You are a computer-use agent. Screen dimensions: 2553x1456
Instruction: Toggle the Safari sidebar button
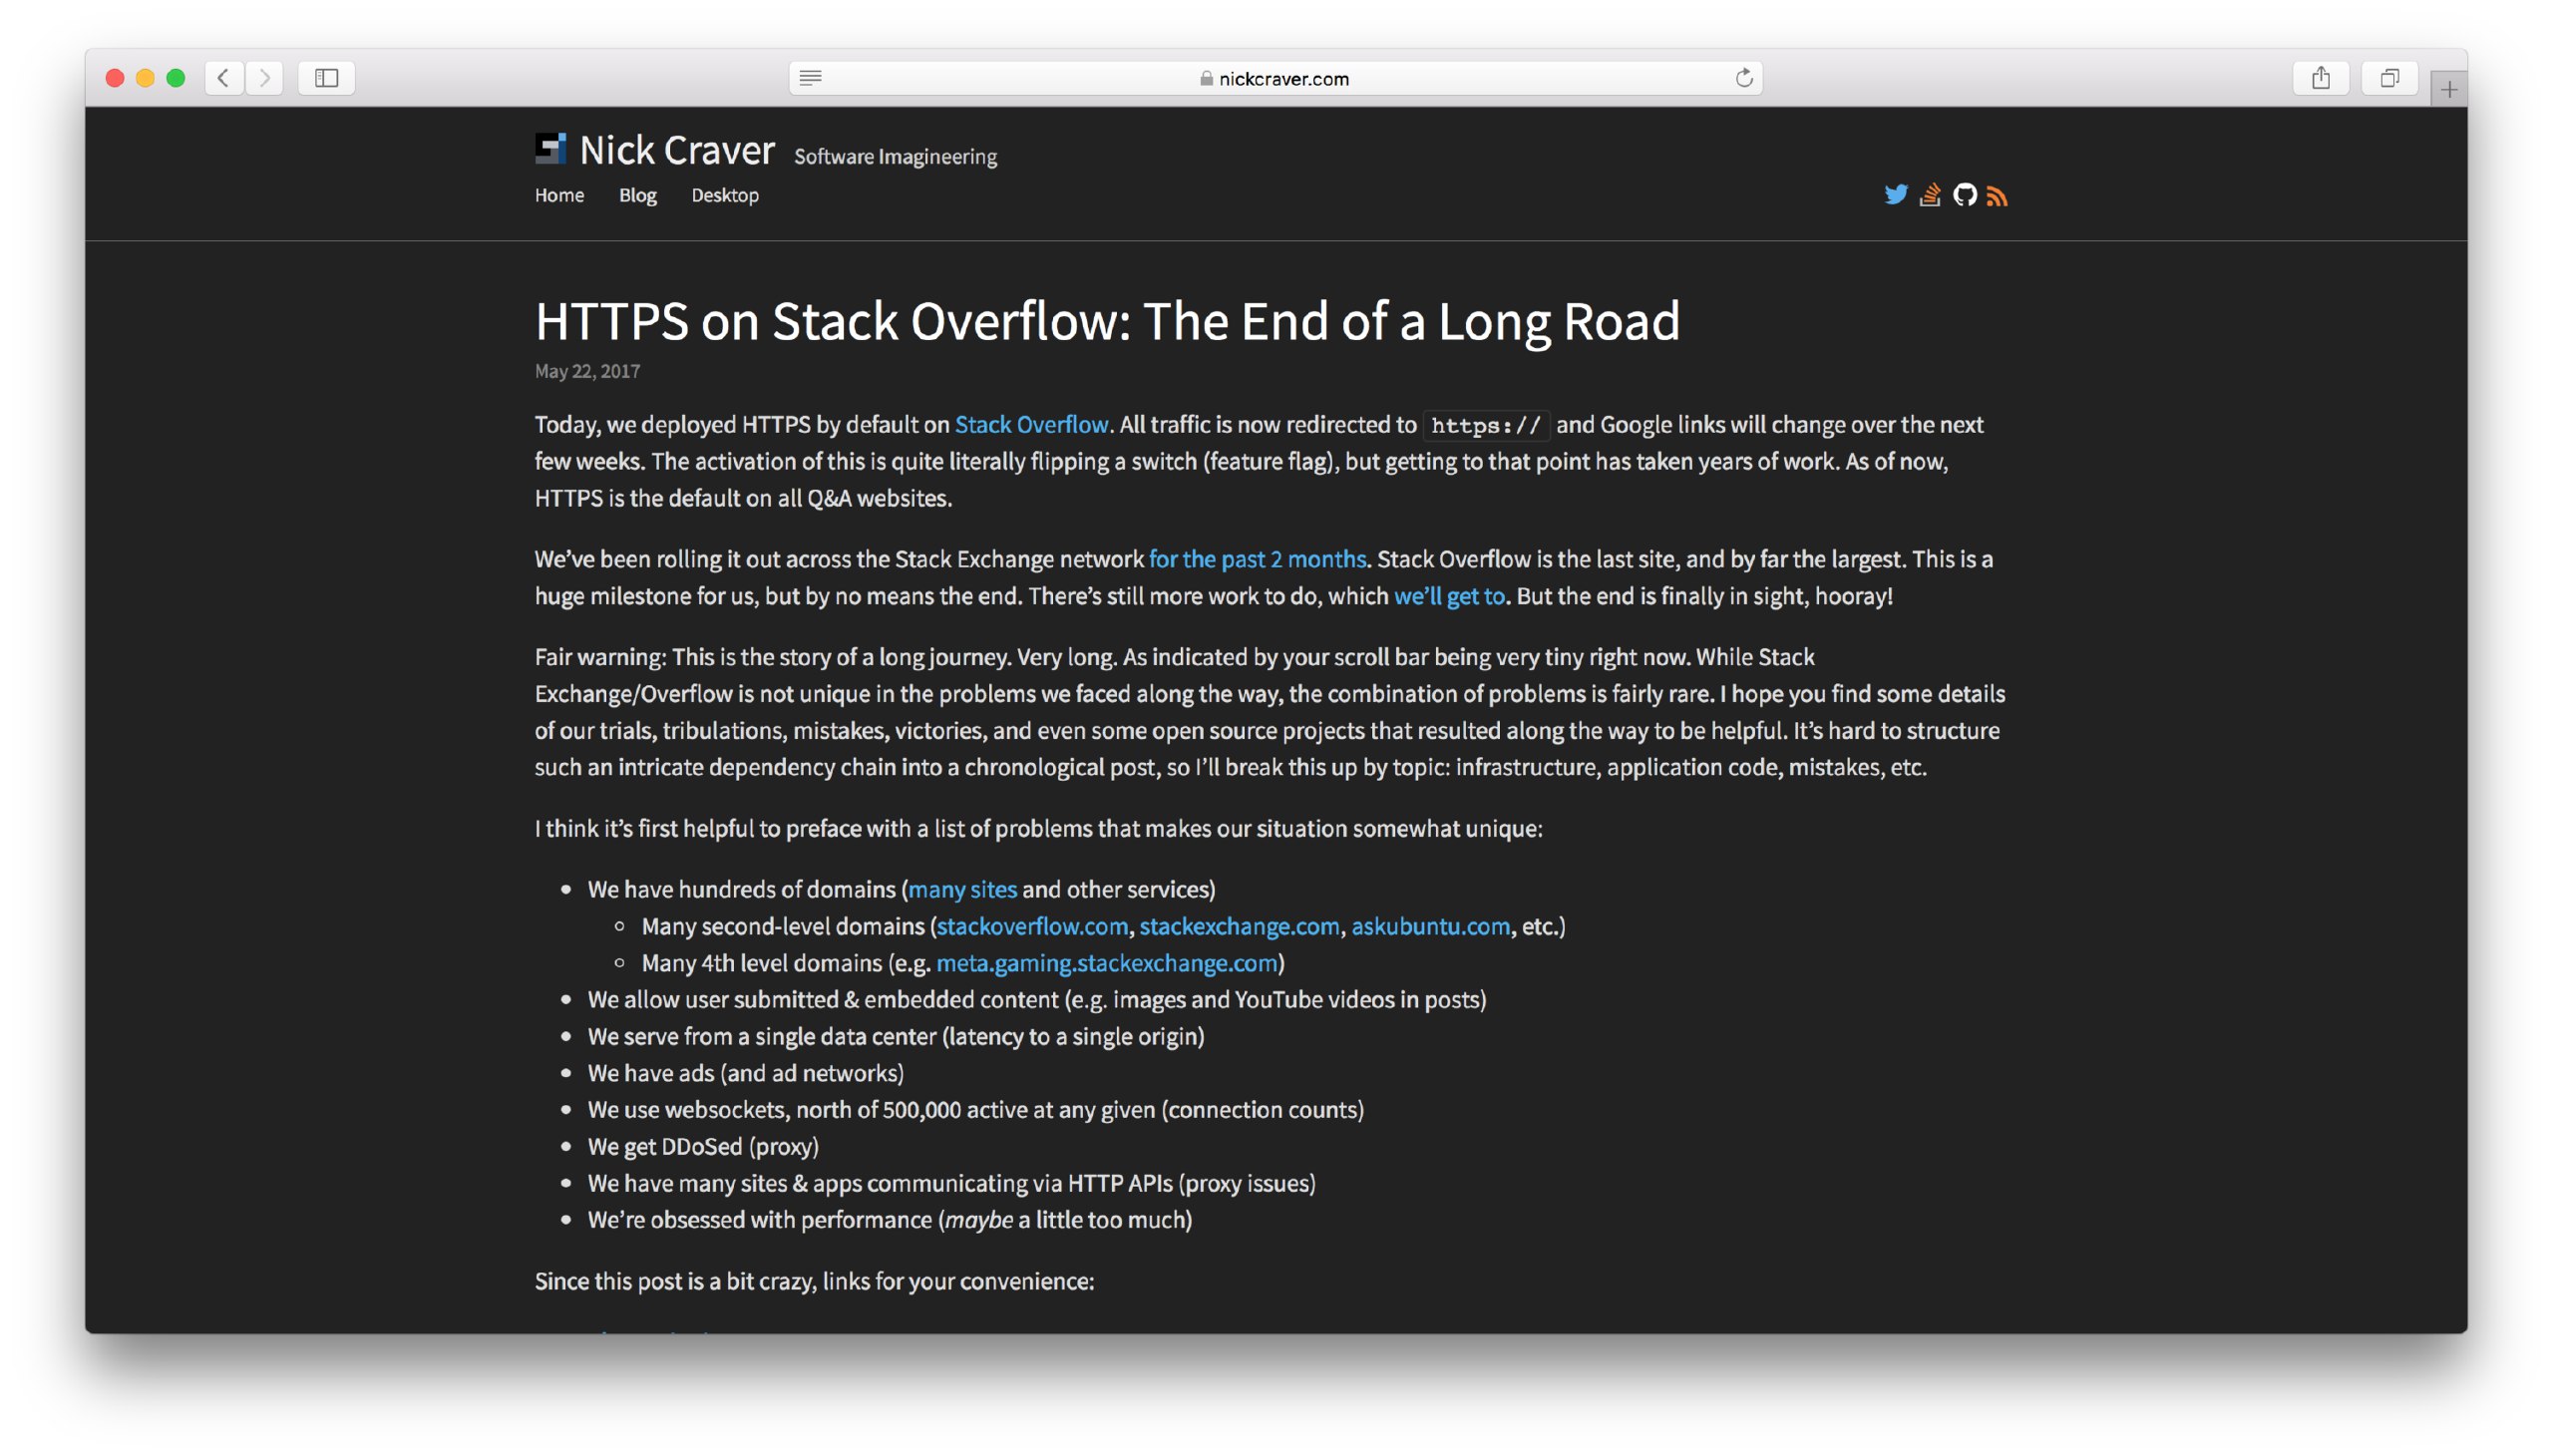coord(326,78)
